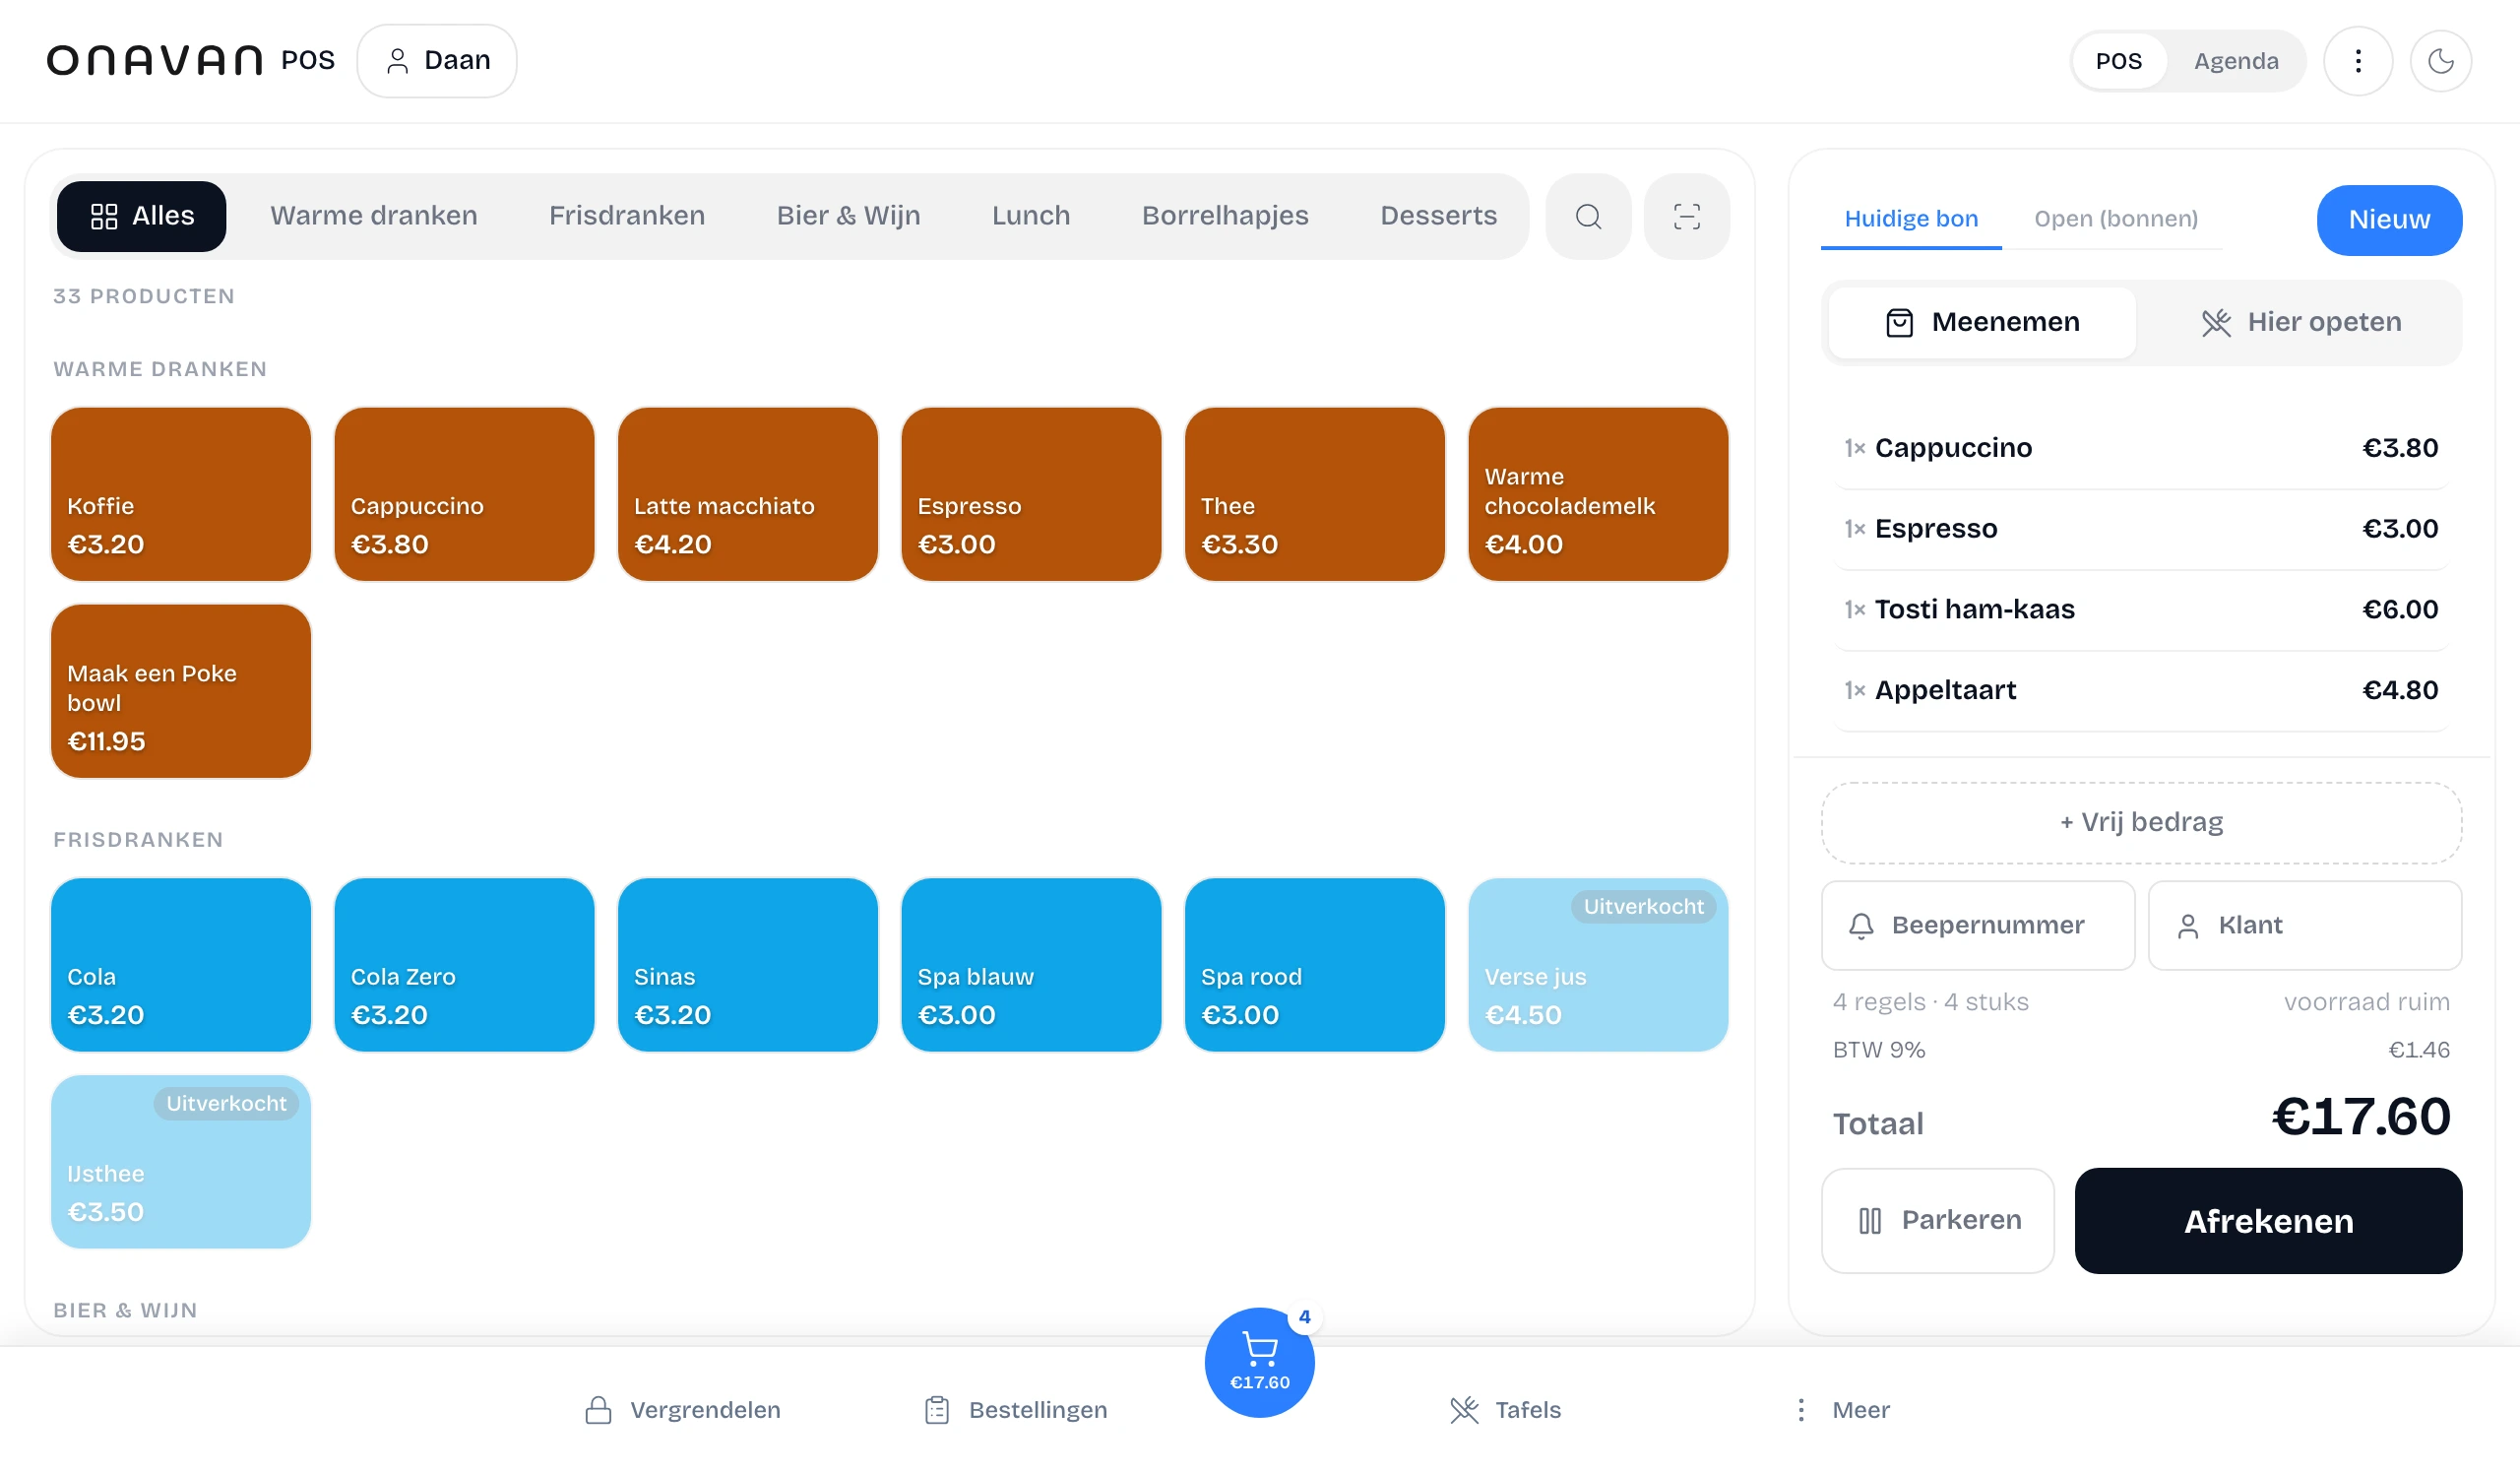Open the Open (bonnen) tab
Screen dimensions: 2520x1473
(2115, 219)
